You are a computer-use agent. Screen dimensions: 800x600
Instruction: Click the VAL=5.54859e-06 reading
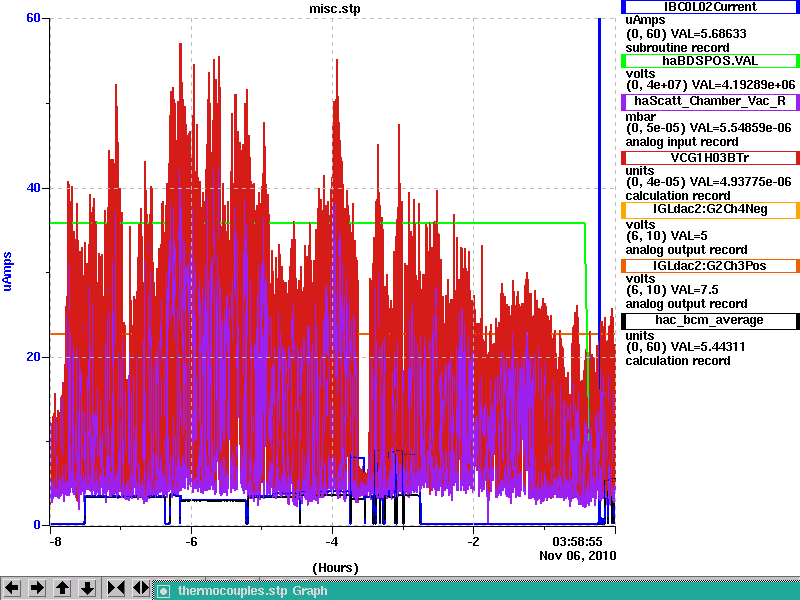click(x=740, y=128)
